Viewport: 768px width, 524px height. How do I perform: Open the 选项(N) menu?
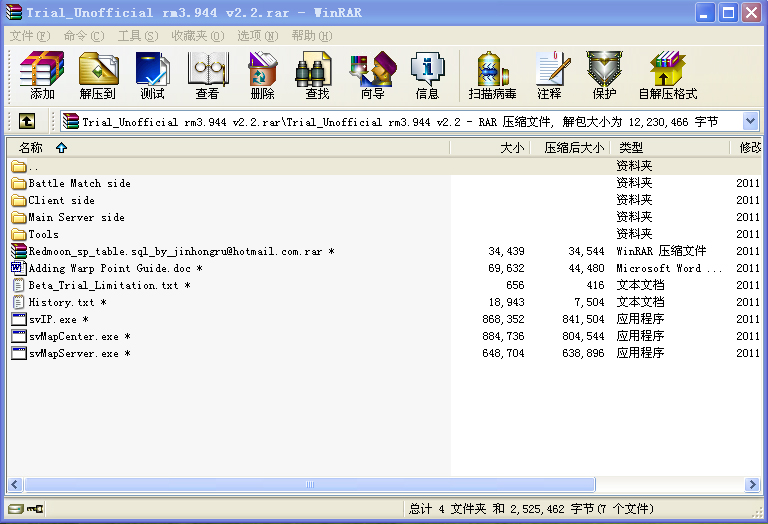[258, 36]
